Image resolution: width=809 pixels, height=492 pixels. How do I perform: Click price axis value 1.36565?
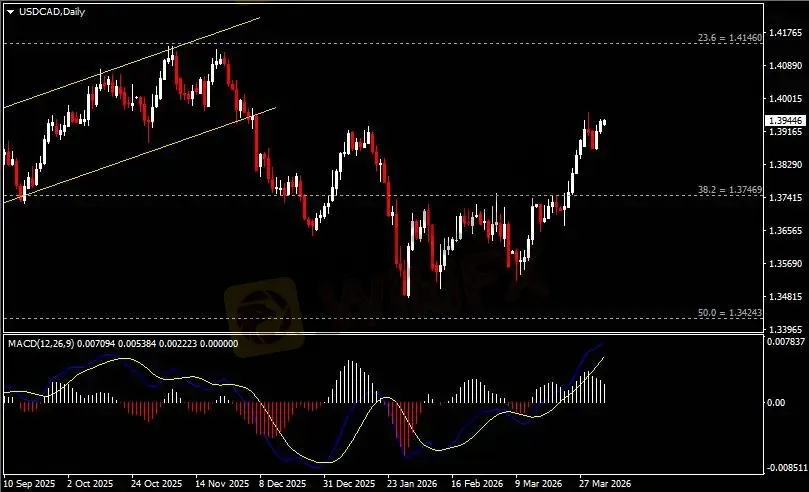pyautogui.click(x=785, y=231)
